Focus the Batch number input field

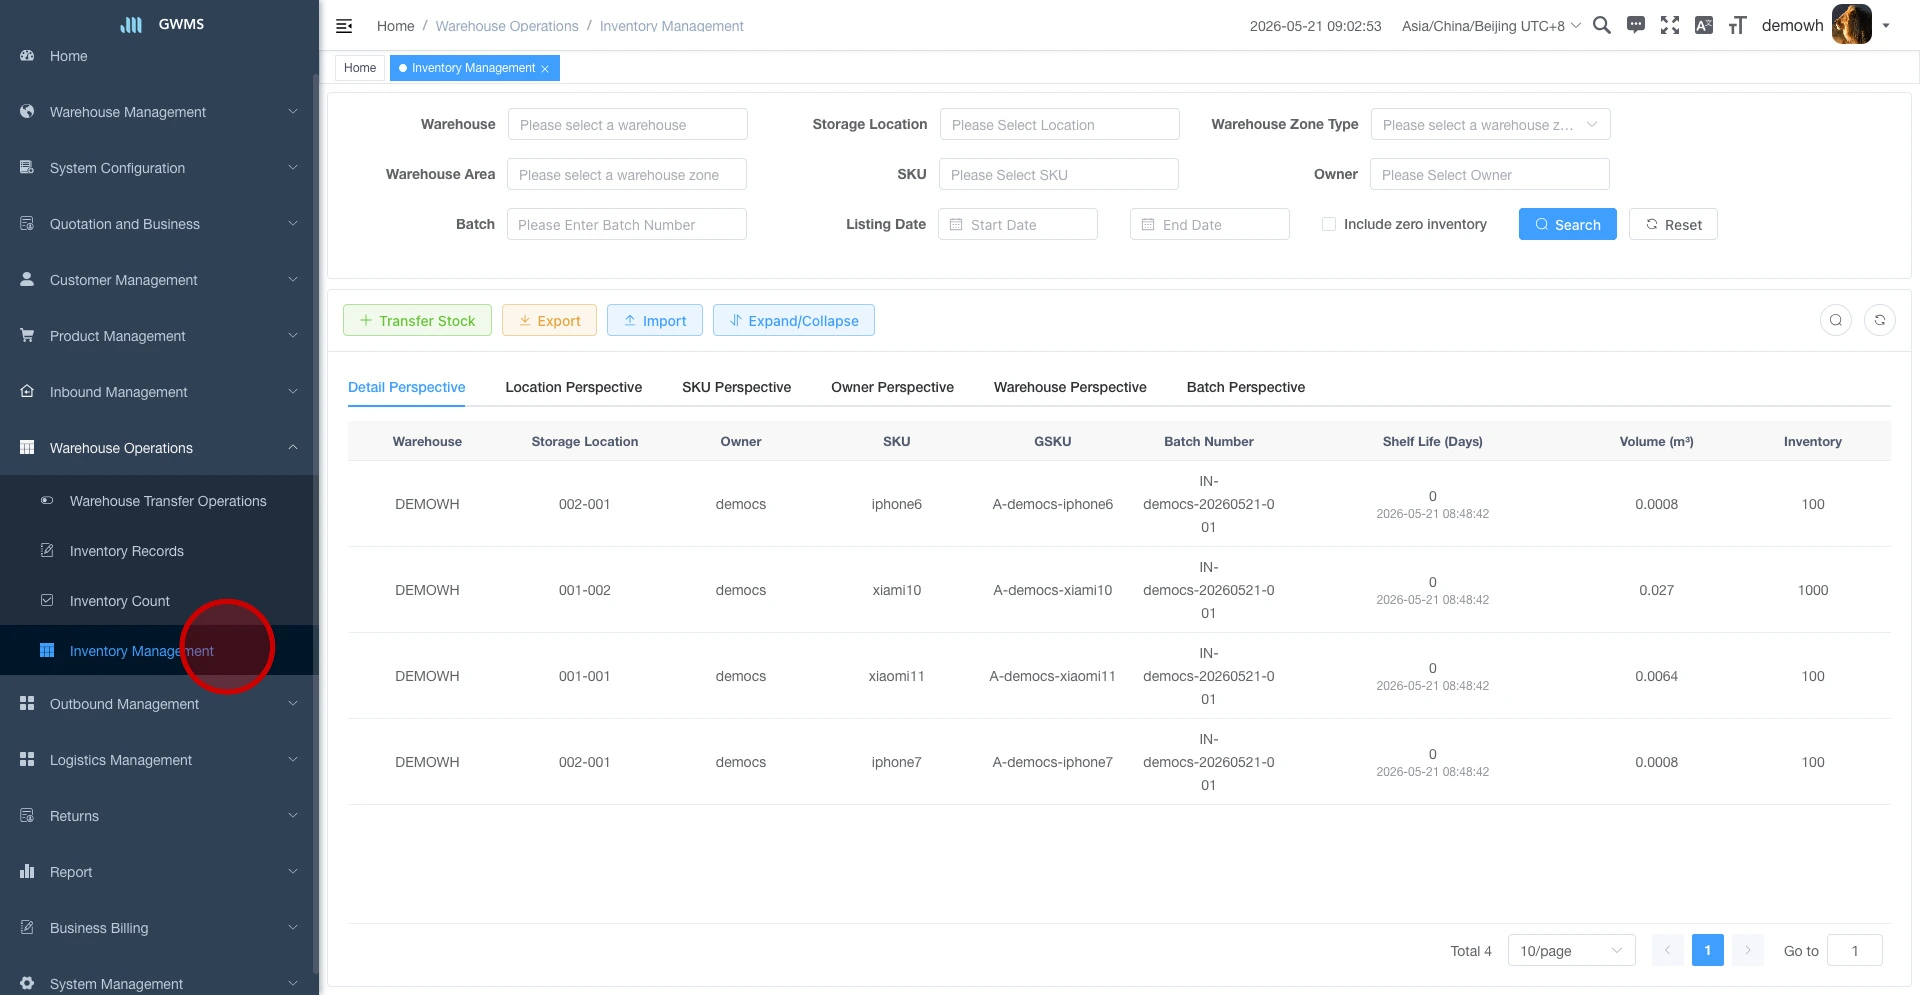[x=627, y=224]
